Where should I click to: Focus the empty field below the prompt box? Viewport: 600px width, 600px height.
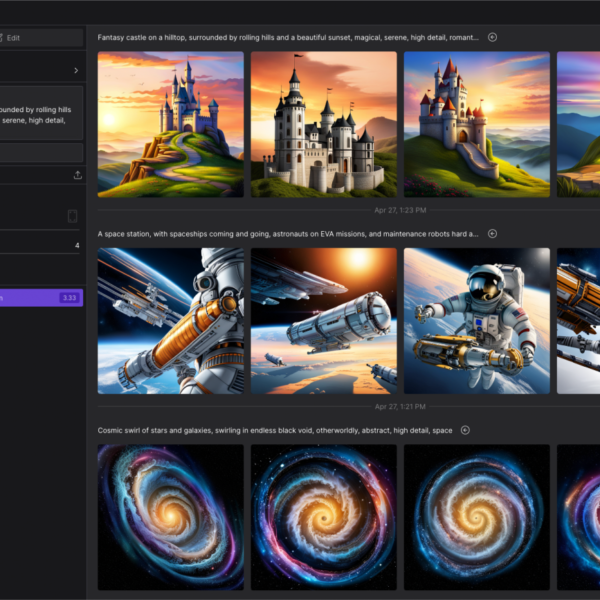tap(40, 153)
